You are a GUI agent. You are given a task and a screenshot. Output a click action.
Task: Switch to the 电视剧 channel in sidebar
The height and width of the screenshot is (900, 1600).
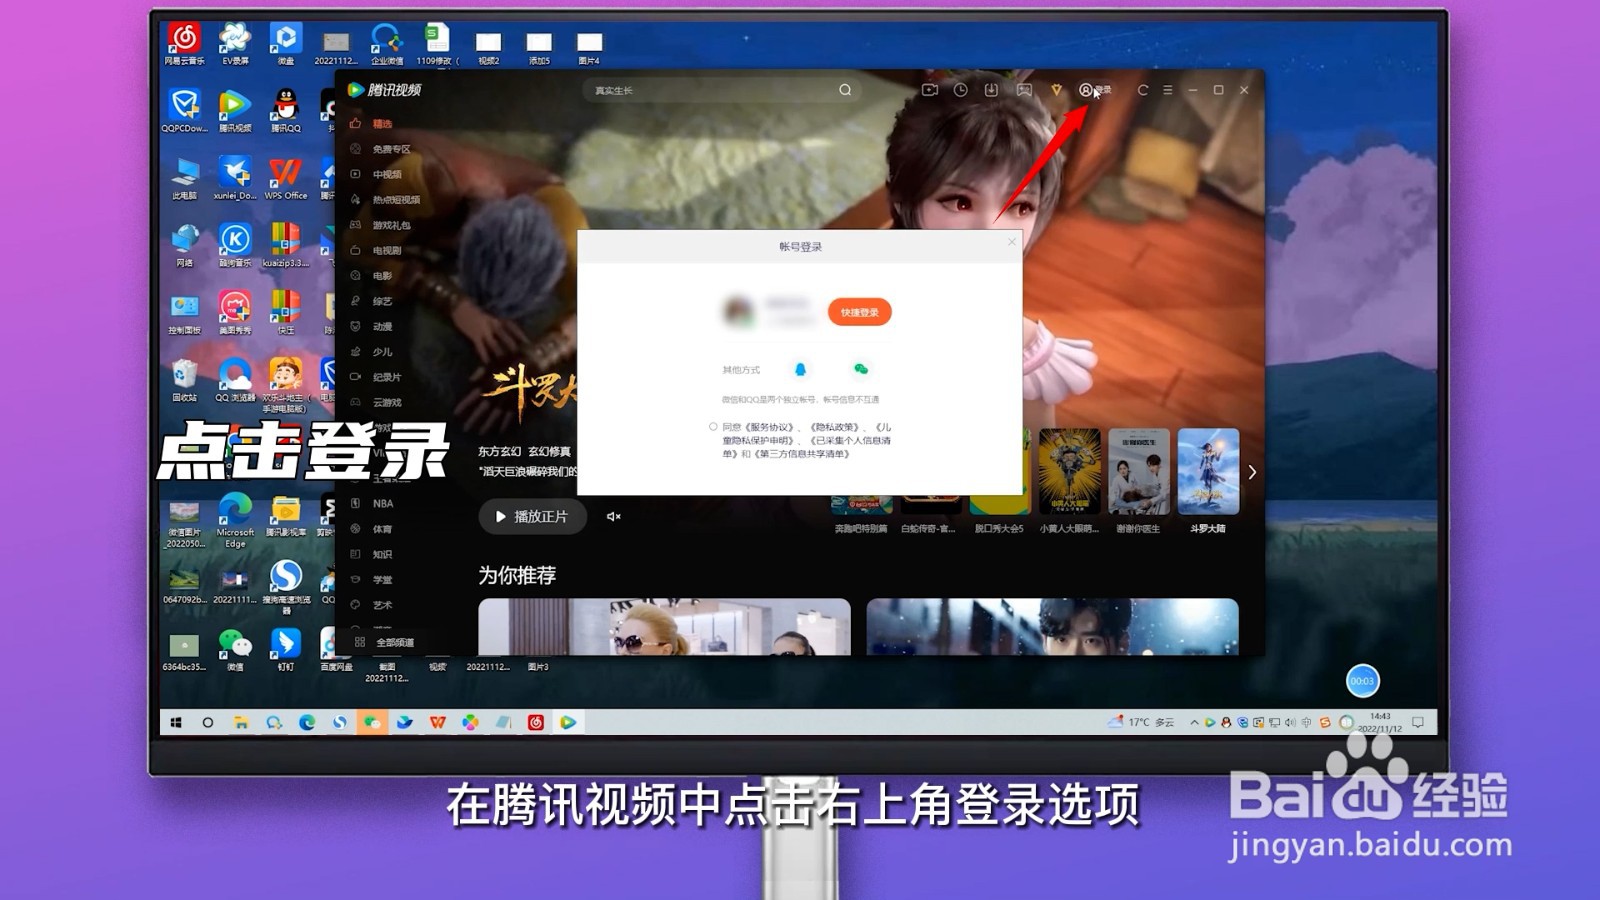tap(382, 249)
